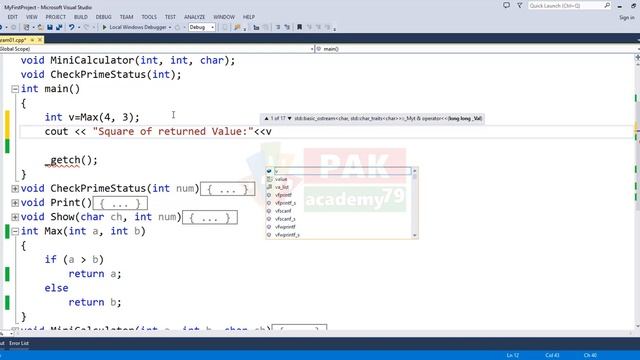This screenshot has height=360, width=640.
Task: Click the Save All toolbar icon
Action: click(59, 27)
